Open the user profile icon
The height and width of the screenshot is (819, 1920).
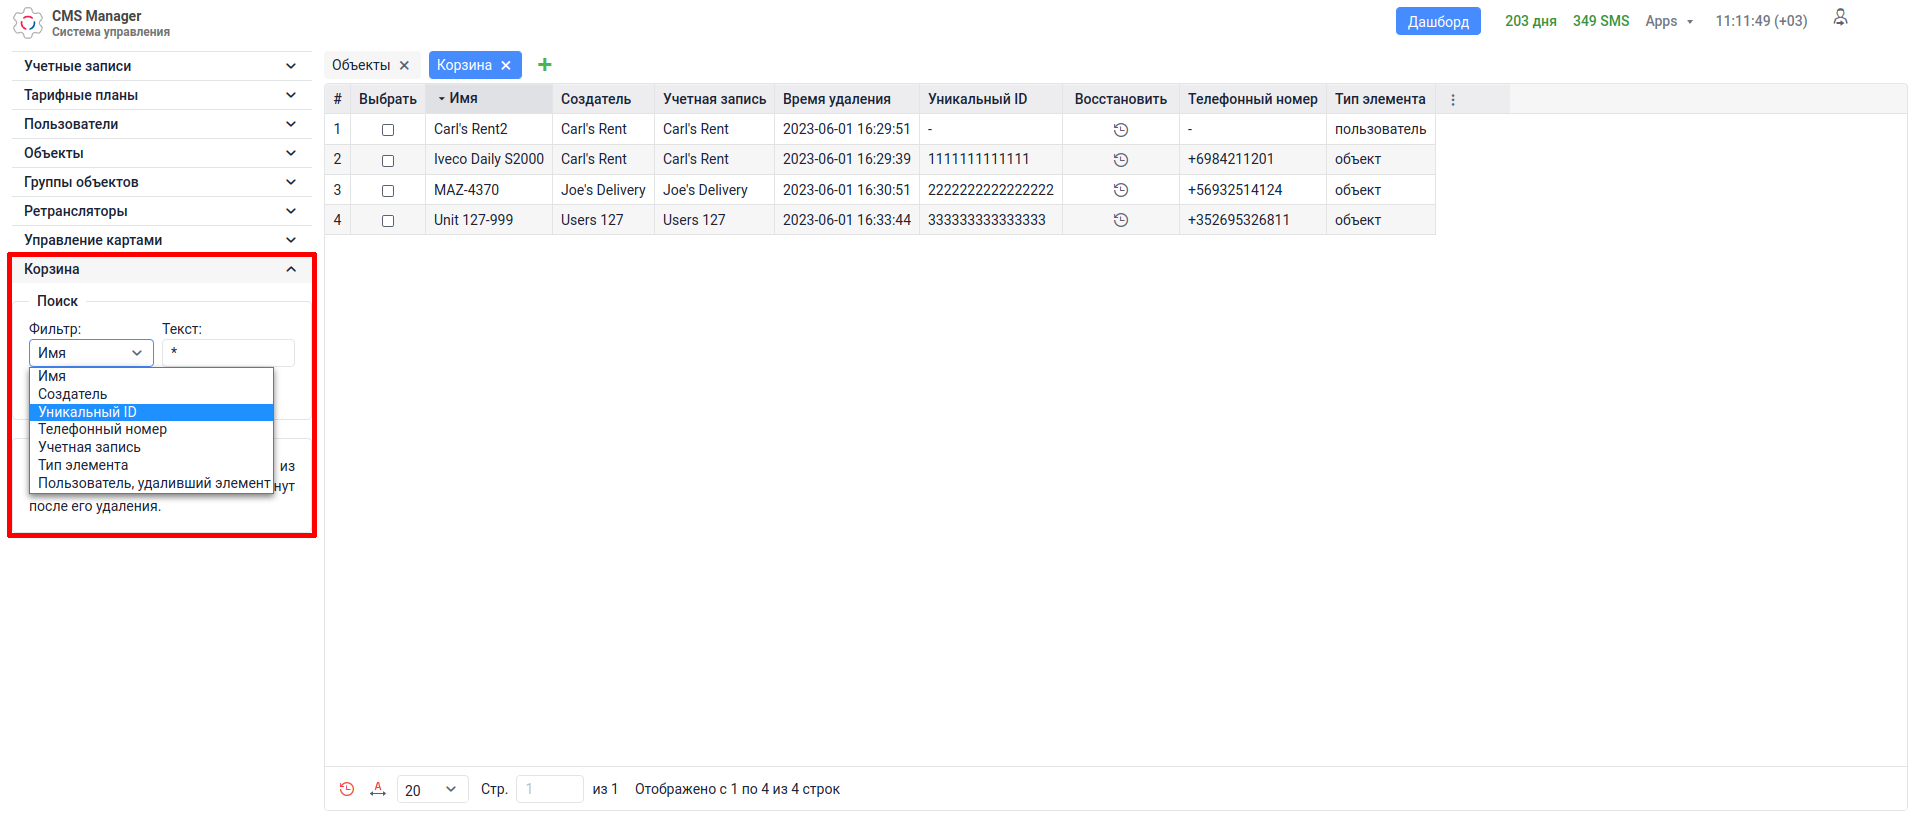1839,18
